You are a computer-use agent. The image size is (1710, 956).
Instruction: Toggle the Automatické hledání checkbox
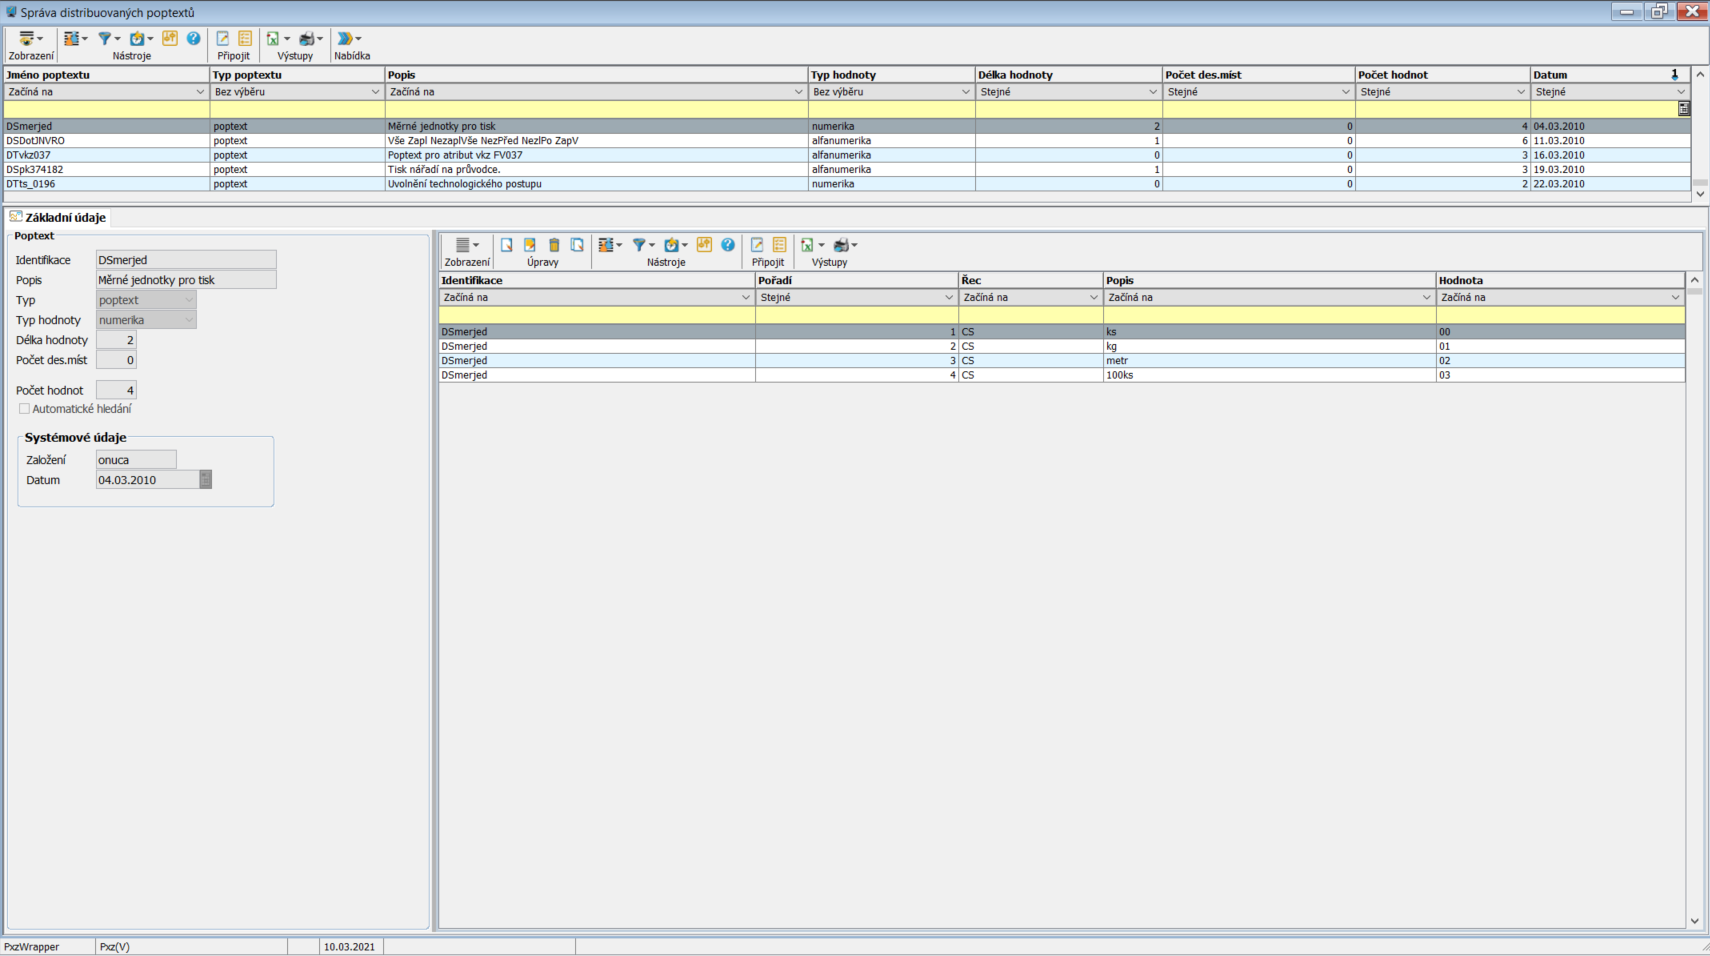tap(24, 409)
